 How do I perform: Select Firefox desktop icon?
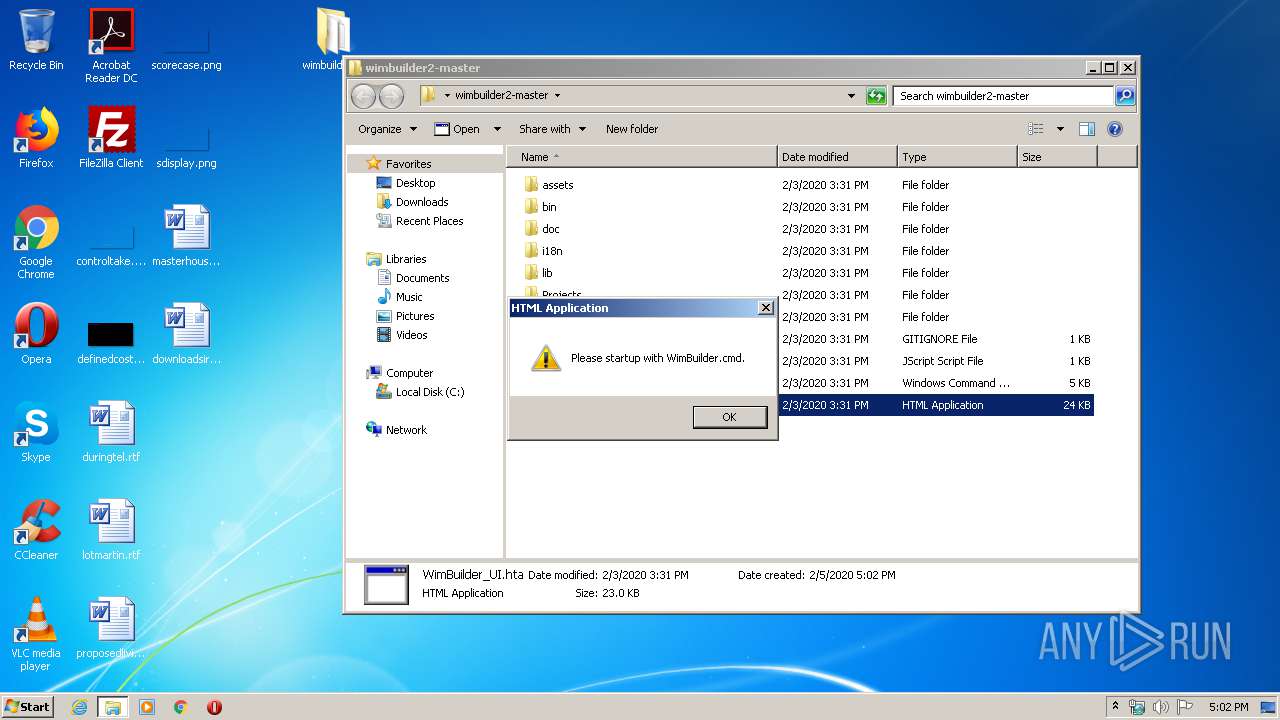pos(36,137)
